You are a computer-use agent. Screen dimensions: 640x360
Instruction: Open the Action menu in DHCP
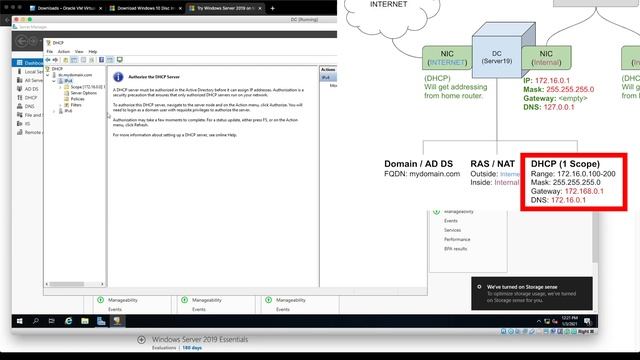[64, 52]
